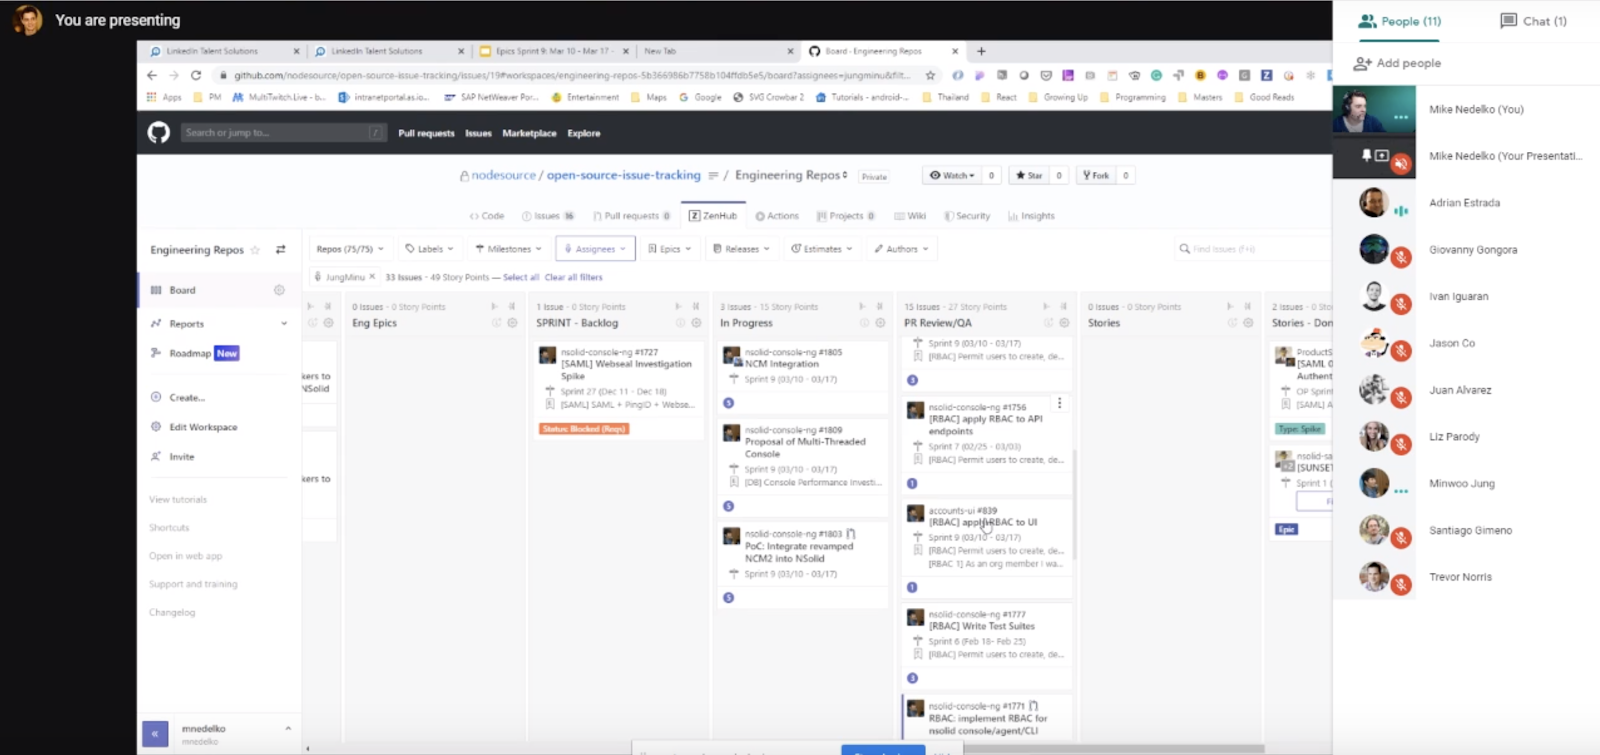Open the Eng Epics pipeline gear settings
Image resolution: width=1600 pixels, height=755 pixels.
point(512,323)
